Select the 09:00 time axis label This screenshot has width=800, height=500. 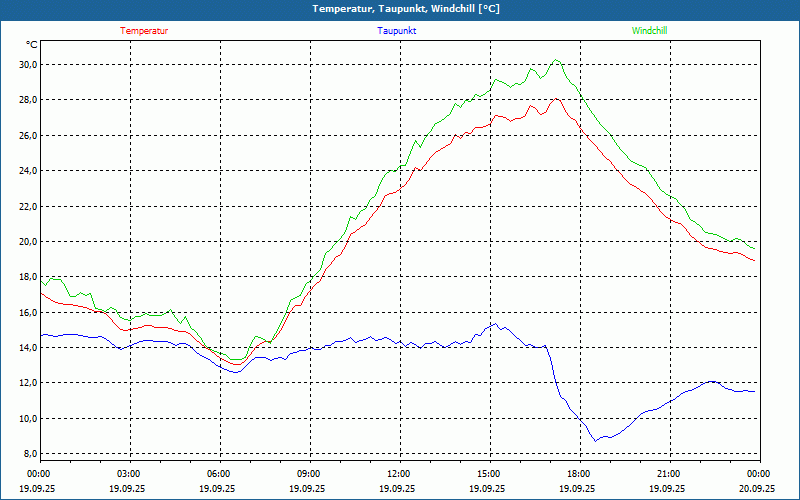(309, 474)
